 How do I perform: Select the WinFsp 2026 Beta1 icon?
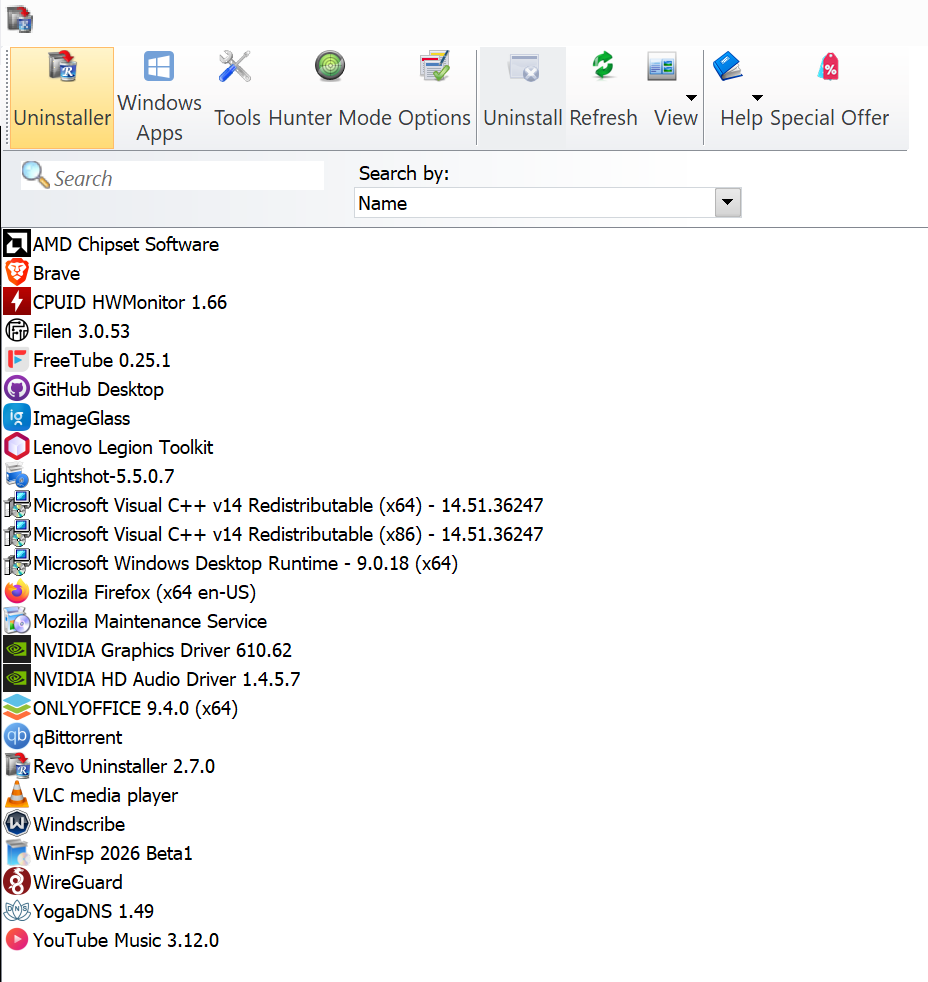pos(17,852)
